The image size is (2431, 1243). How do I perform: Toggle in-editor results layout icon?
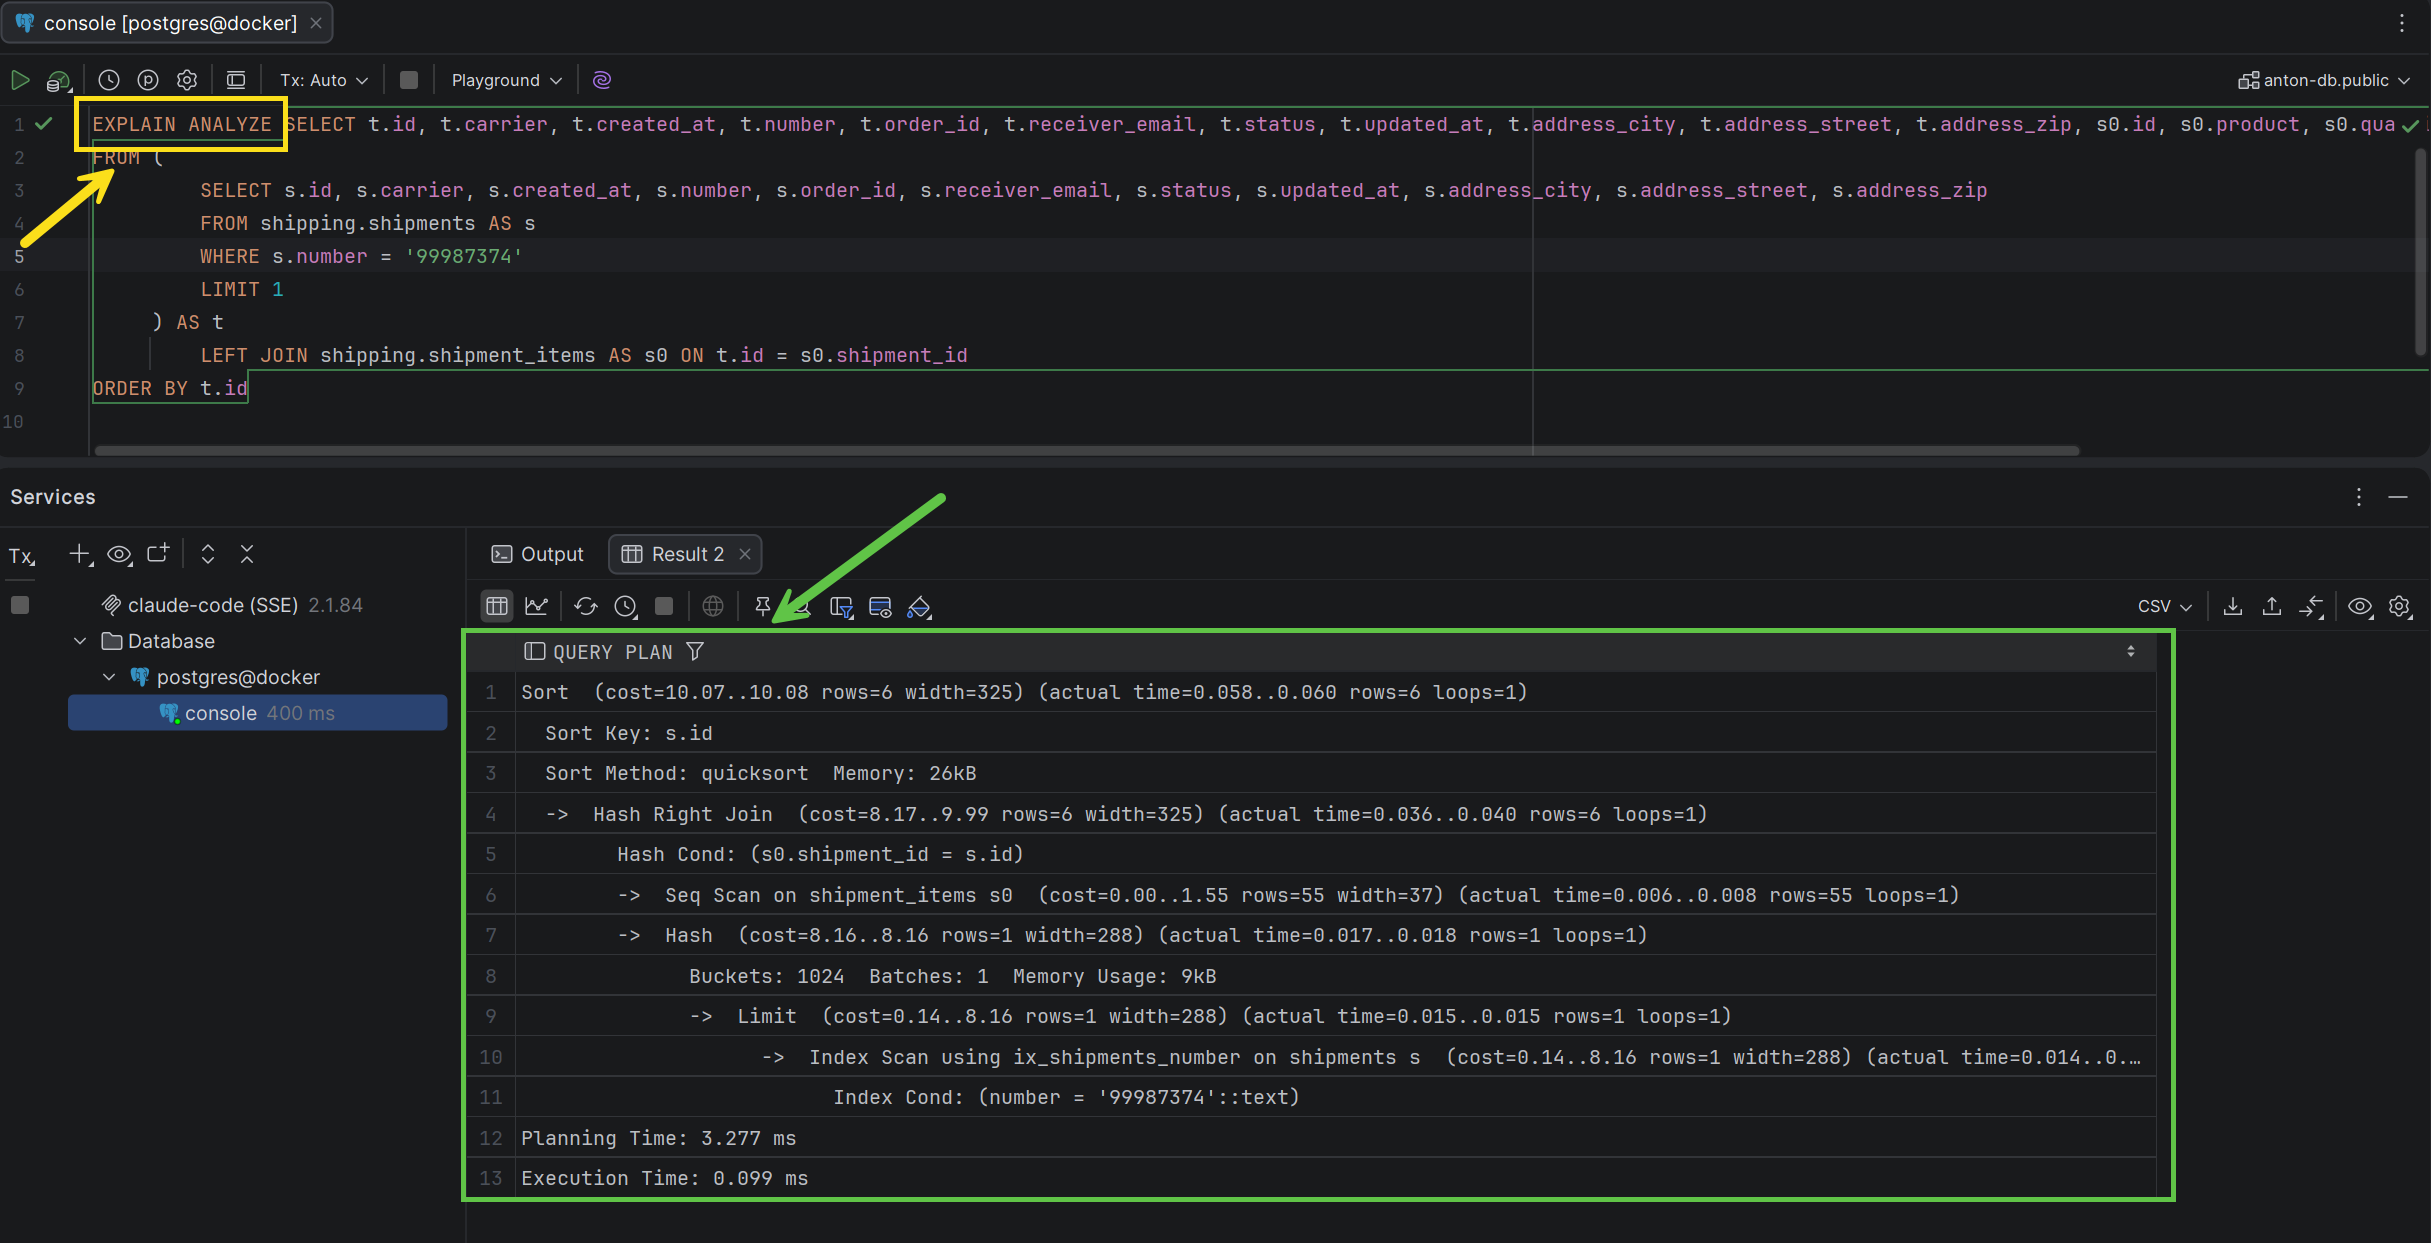(236, 80)
